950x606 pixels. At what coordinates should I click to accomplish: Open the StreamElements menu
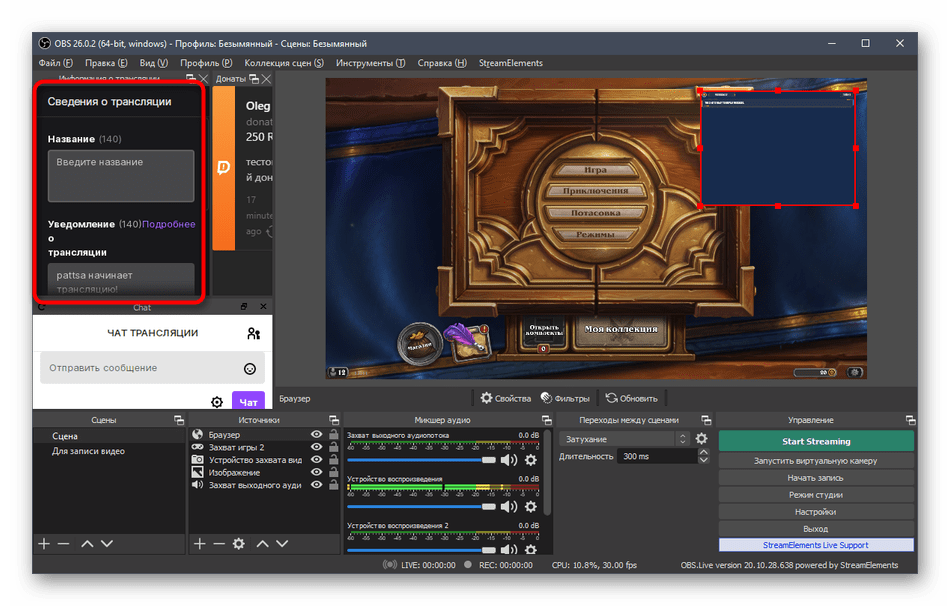click(x=510, y=63)
